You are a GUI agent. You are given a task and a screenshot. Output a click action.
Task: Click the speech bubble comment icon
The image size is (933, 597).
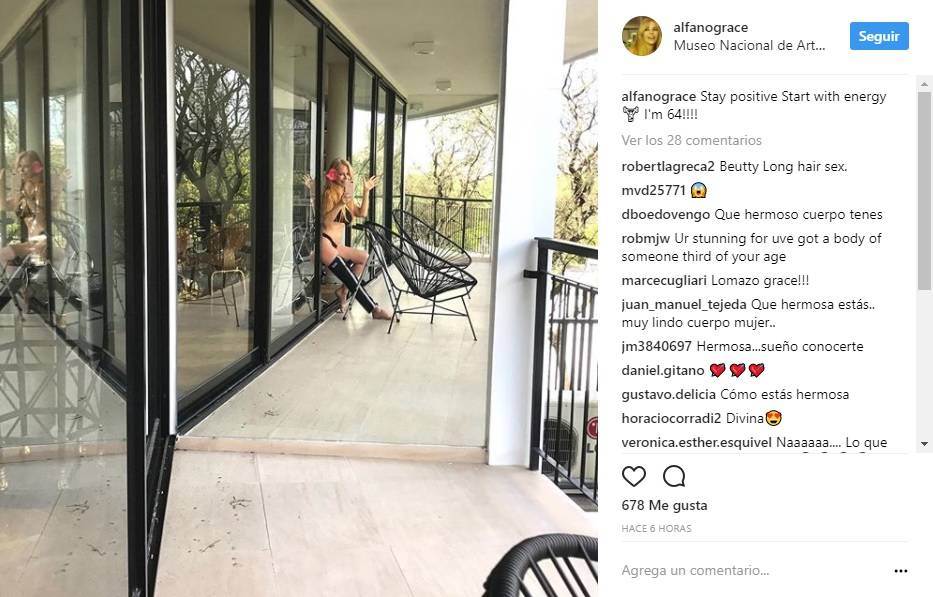point(674,476)
